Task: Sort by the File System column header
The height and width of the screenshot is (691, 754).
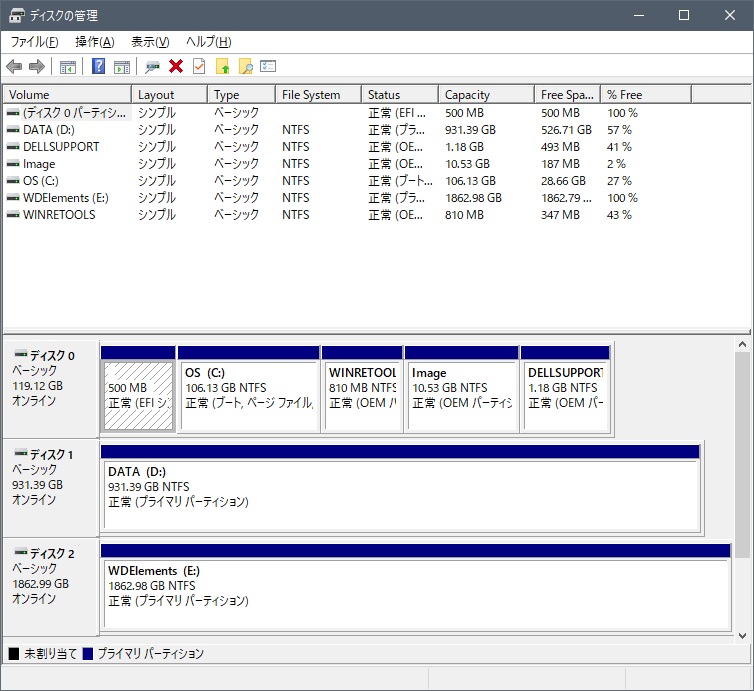Action: coord(319,95)
